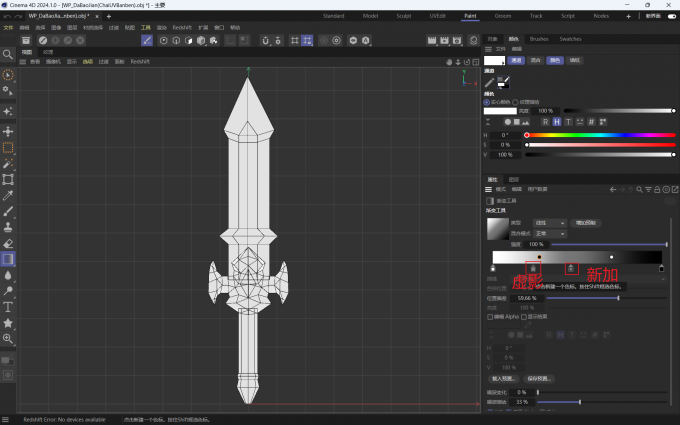Click the filter icon in Attributes panel
This screenshot has width=680, height=425.
coord(648,190)
